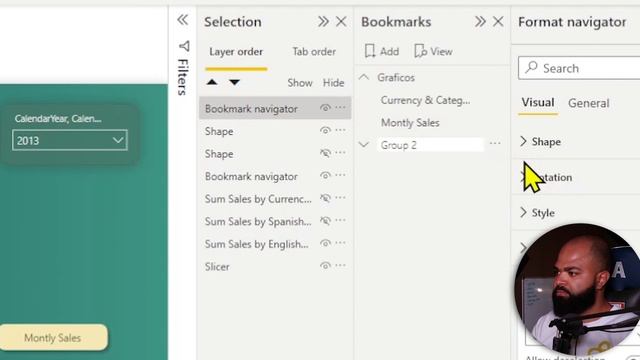
Task: Expand the Filters pane double-chevron
Action: 182,20
